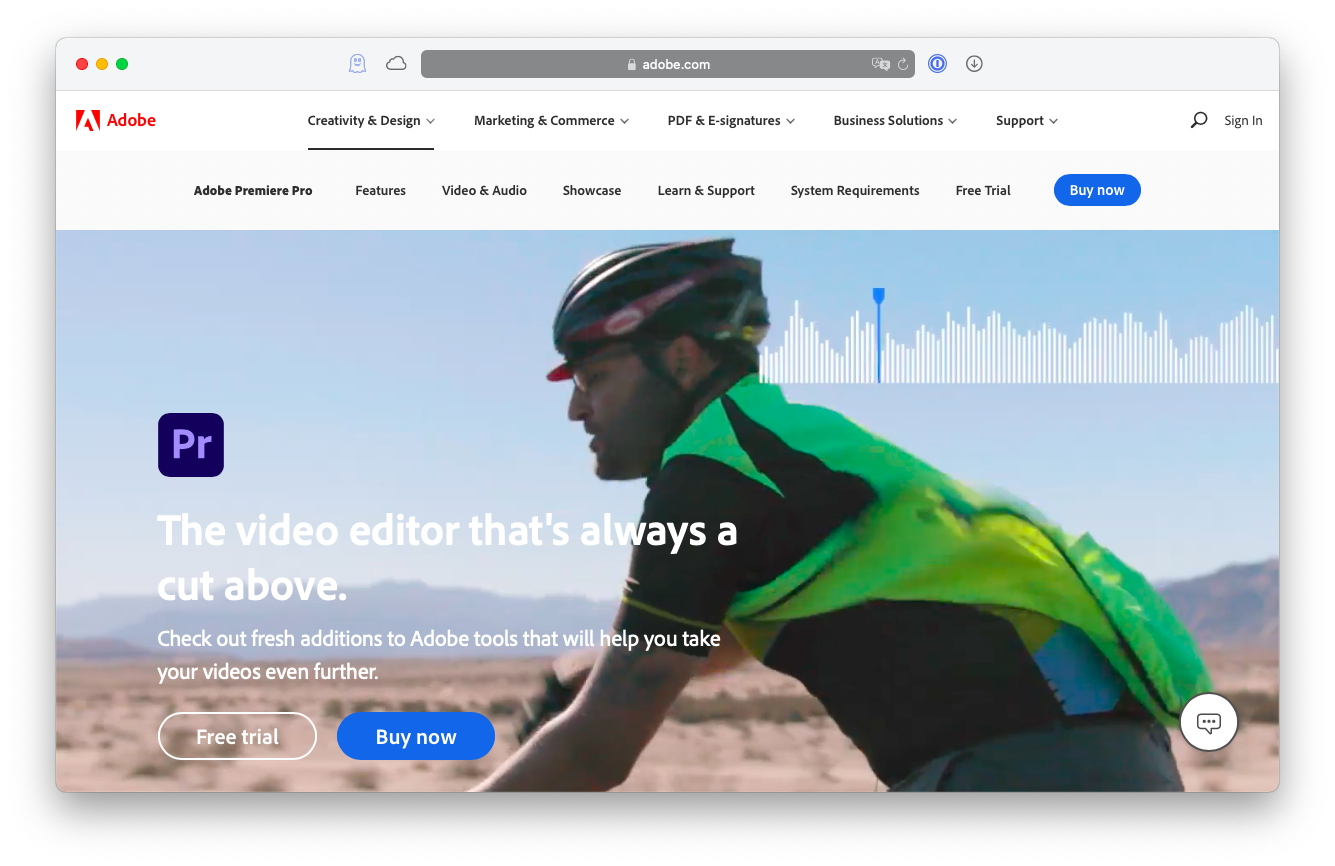This screenshot has width=1335, height=866.
Task: Expand the Creativity & Design menu
Action: pos(371,121)
